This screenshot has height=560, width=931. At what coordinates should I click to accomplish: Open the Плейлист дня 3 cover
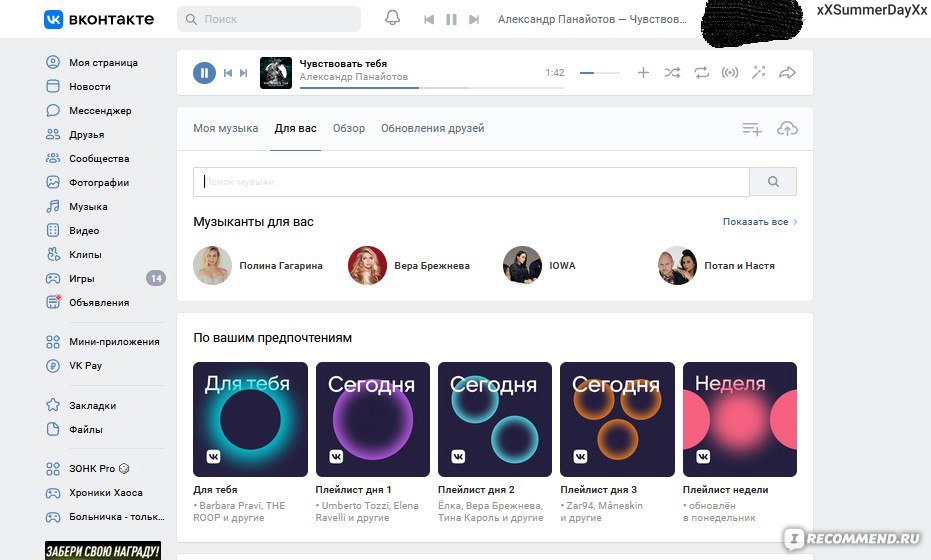[618, 419]
